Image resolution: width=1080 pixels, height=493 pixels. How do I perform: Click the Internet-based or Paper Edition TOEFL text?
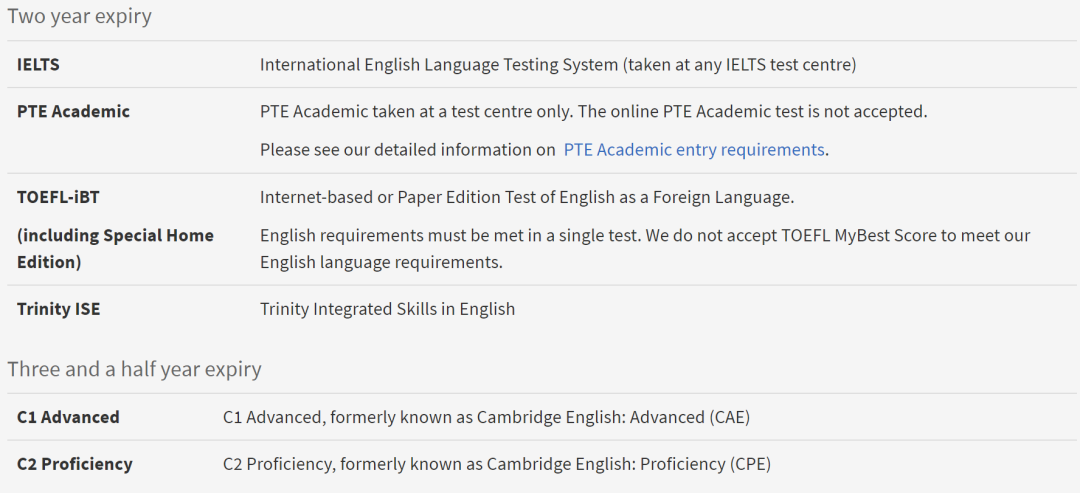click(x=527, y=197)
